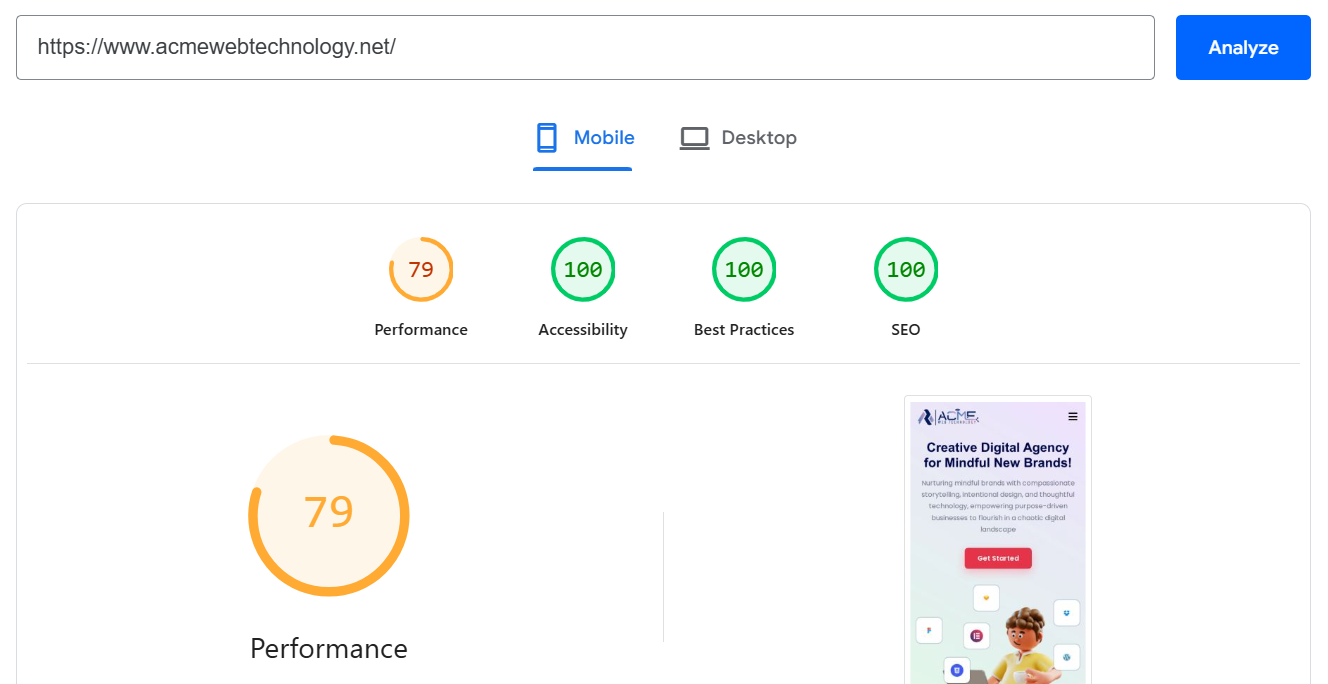Click inside the URL address field
1328x684 pixels.
[585, 47]
